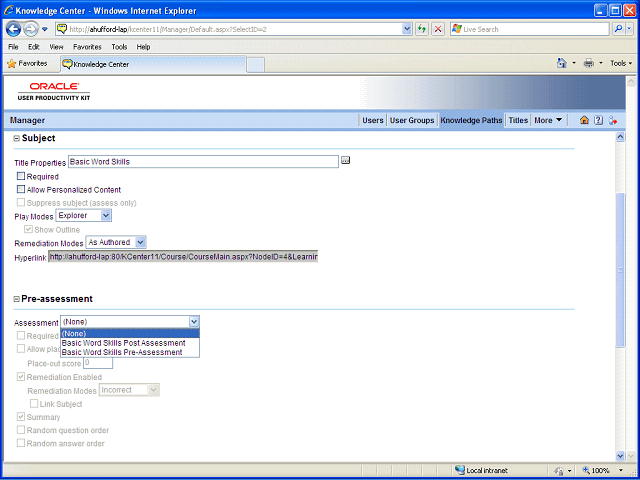Open the command bar Tools dropdown
640x480 pixels.
(621, 63)
